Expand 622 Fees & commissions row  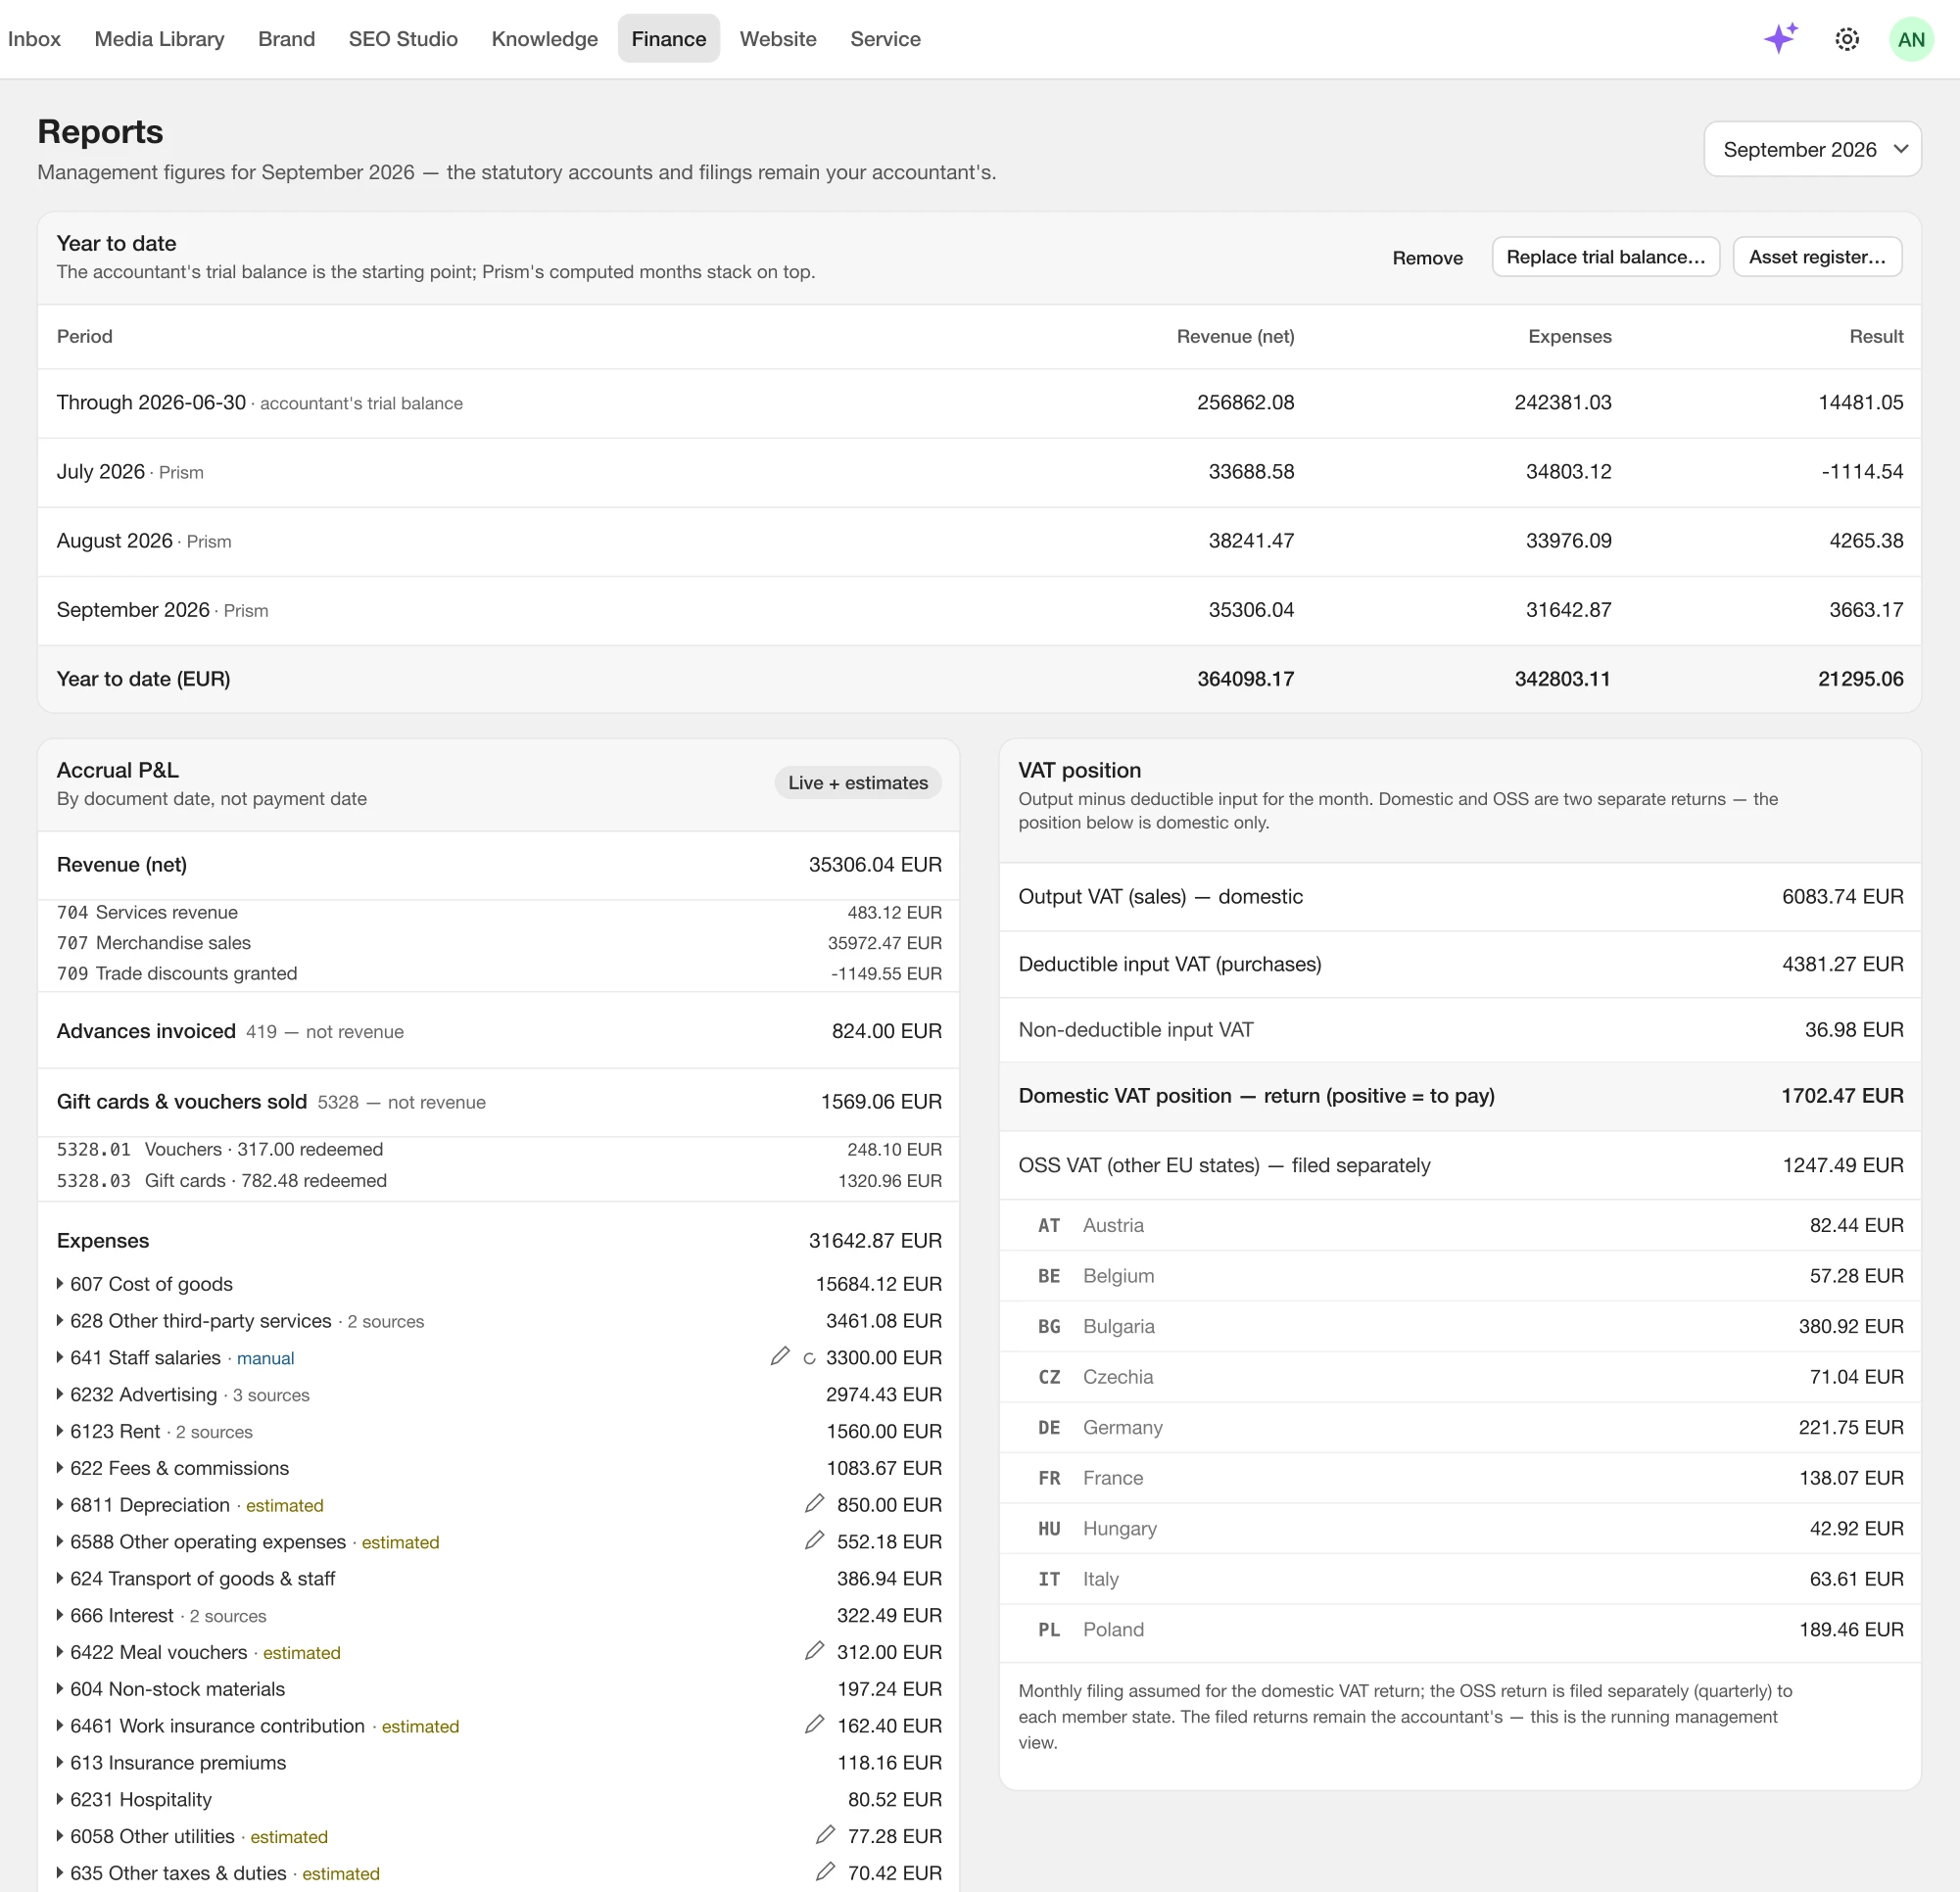click(x=499, y=1468)
